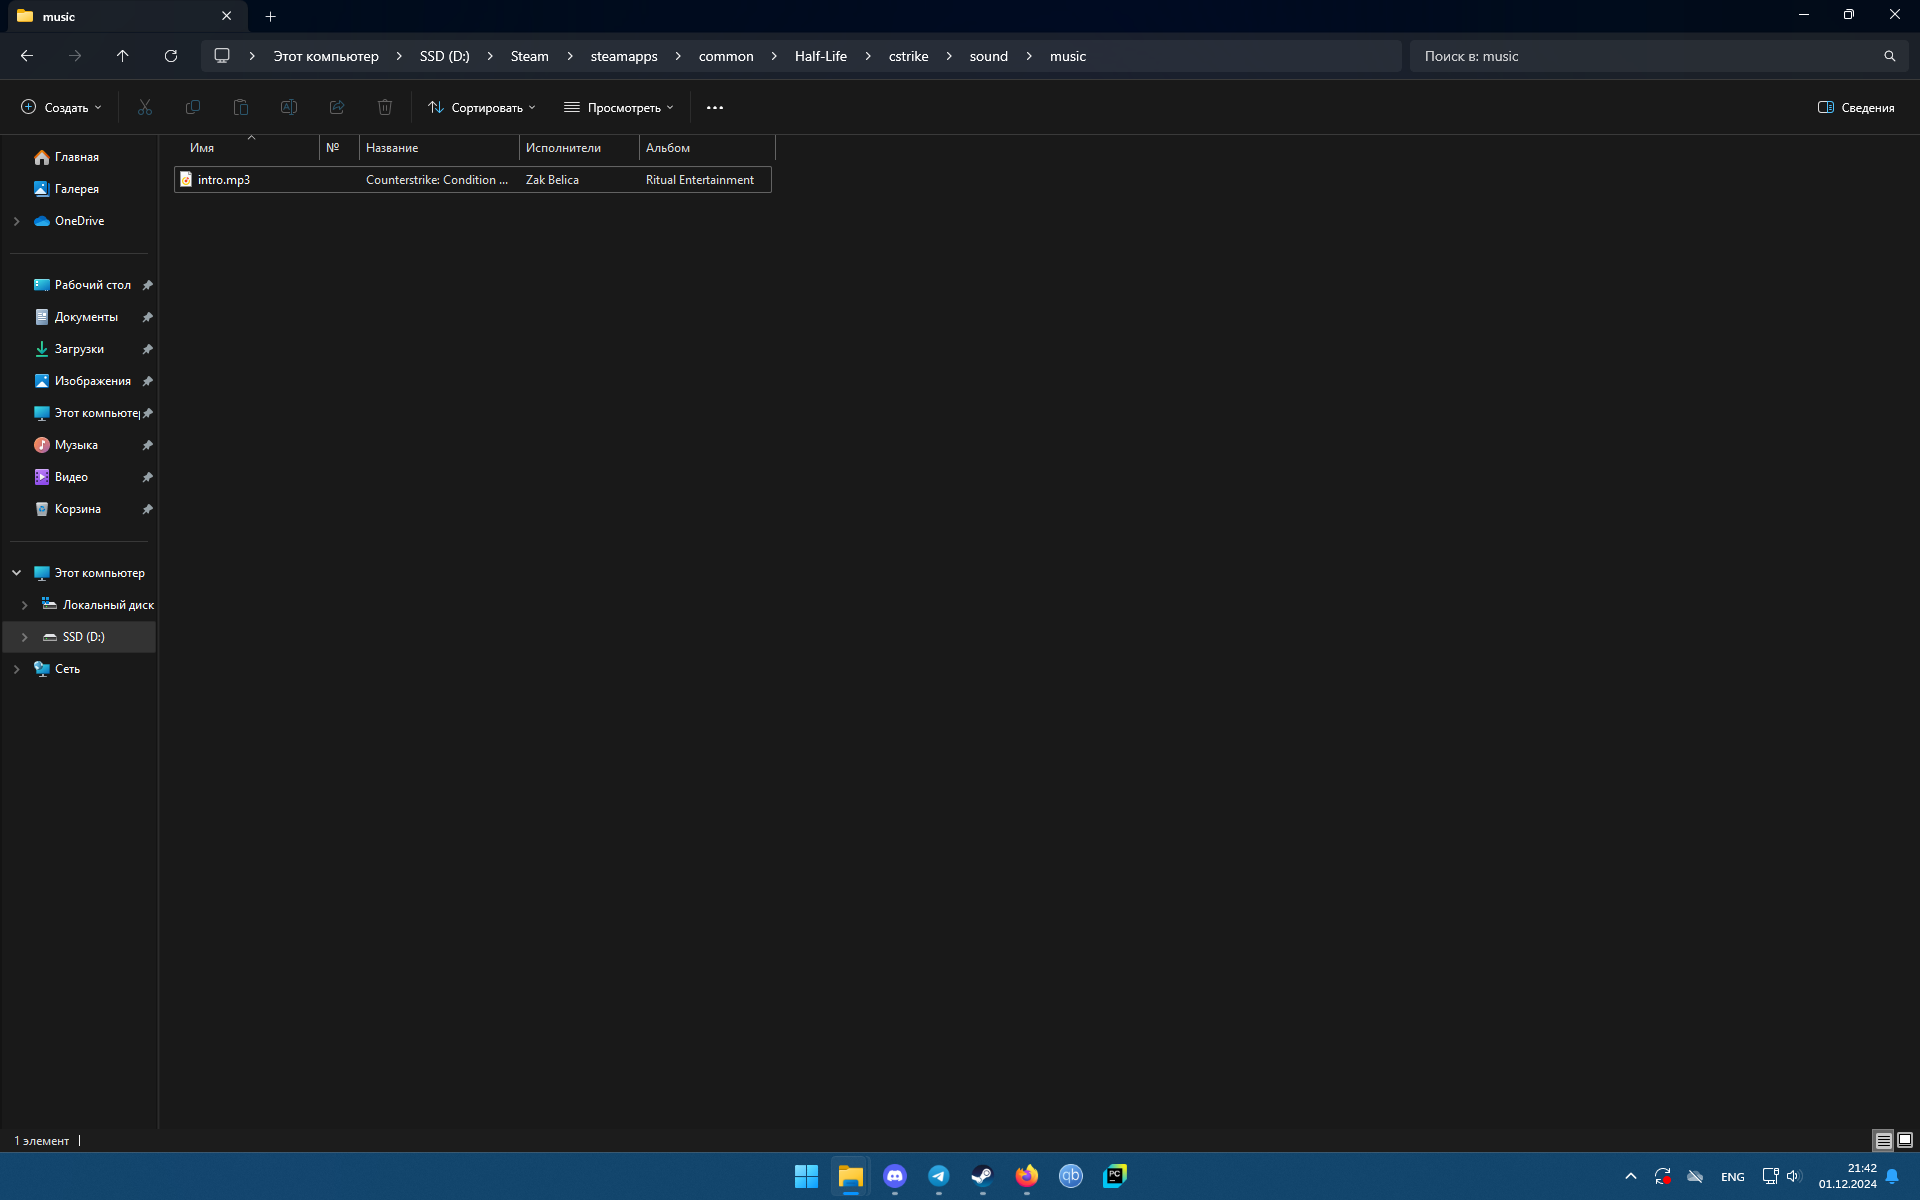Screen dimensions: 1920x1200
Task: Click the Back navigation arrow
Action: click(27, 56)
